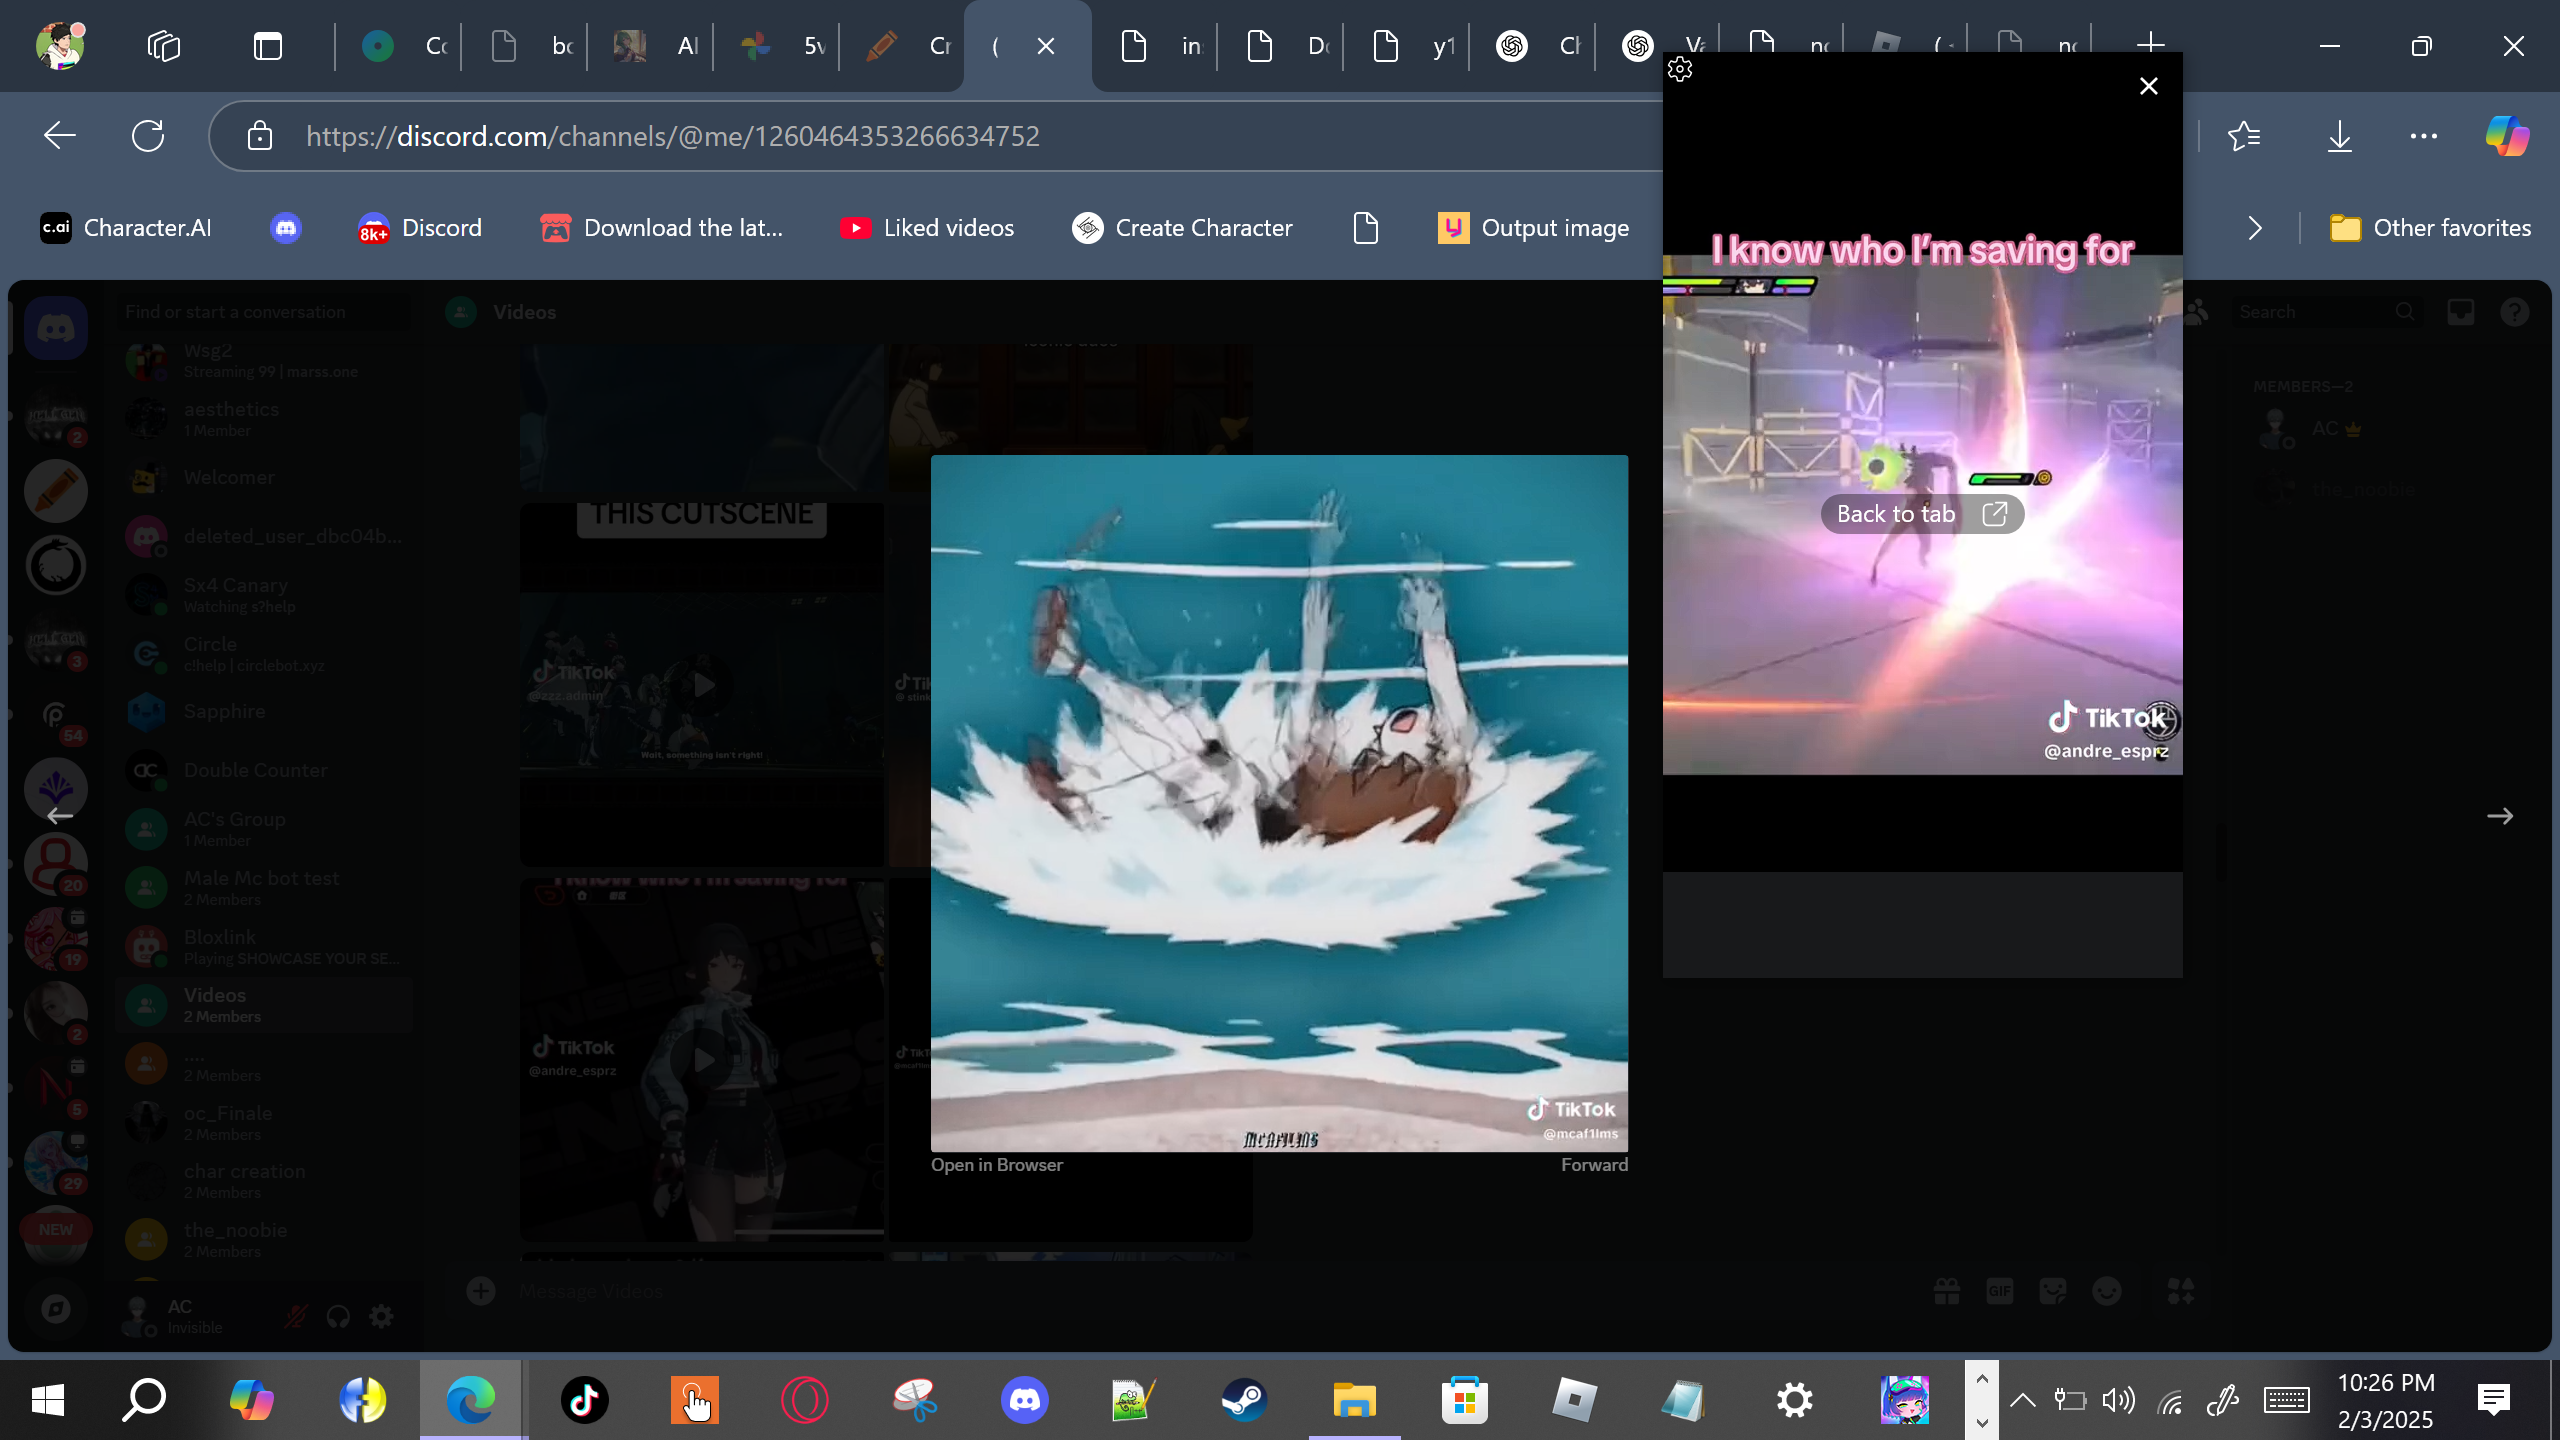Open the notification center icon
This screenshot has width=2560, height=1440.
[x=2494, y=1400]
